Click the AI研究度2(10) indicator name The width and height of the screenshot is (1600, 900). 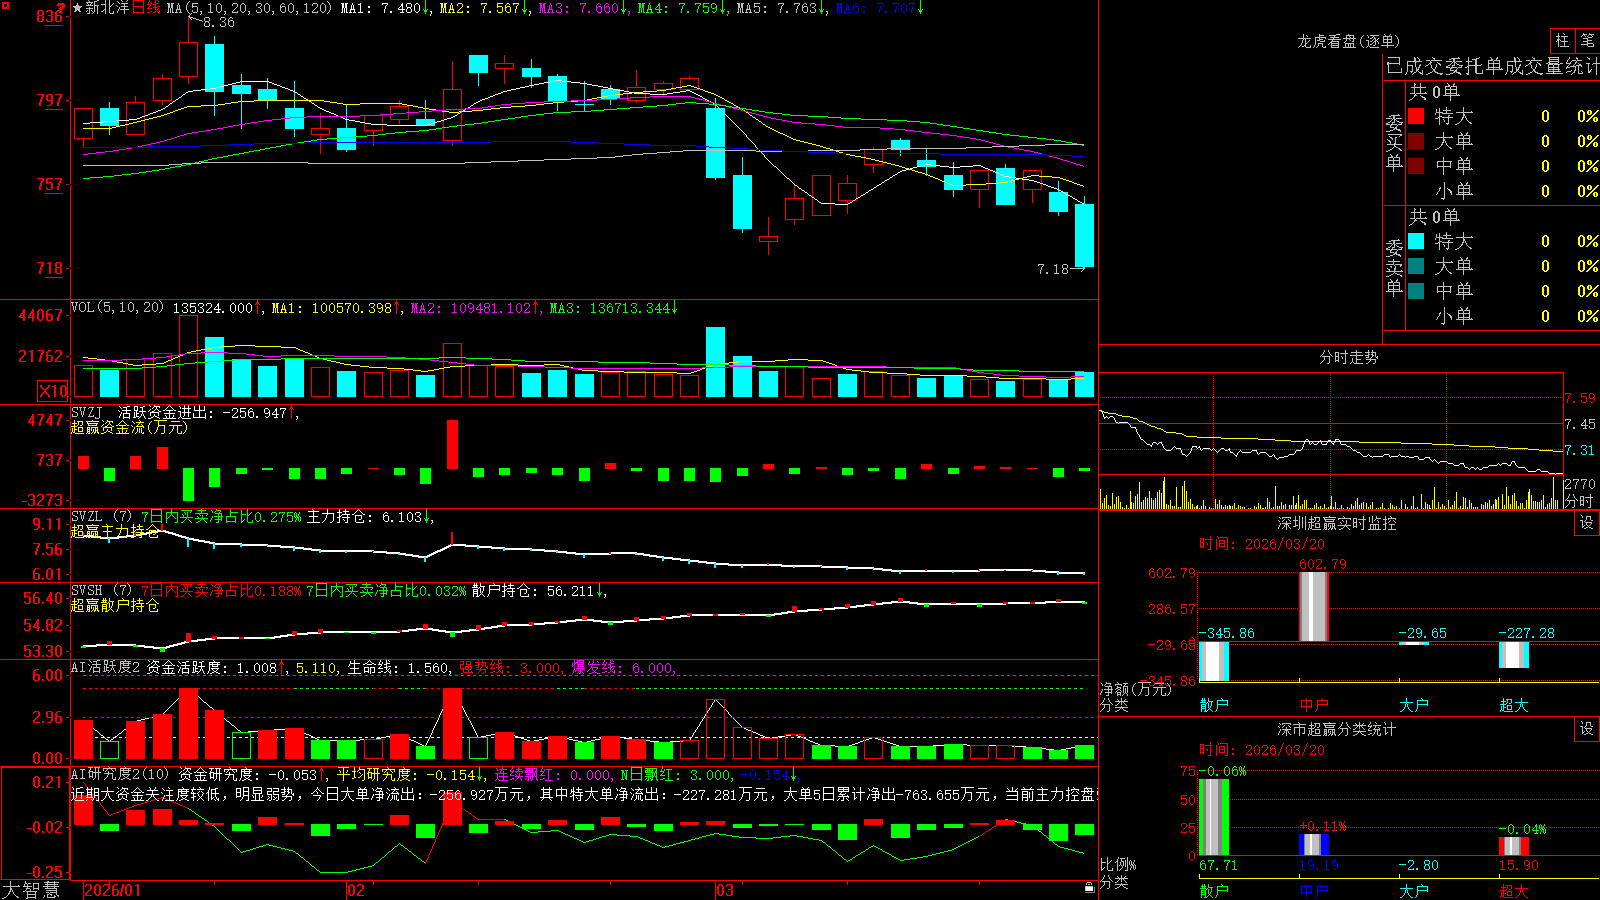(120, 774)
